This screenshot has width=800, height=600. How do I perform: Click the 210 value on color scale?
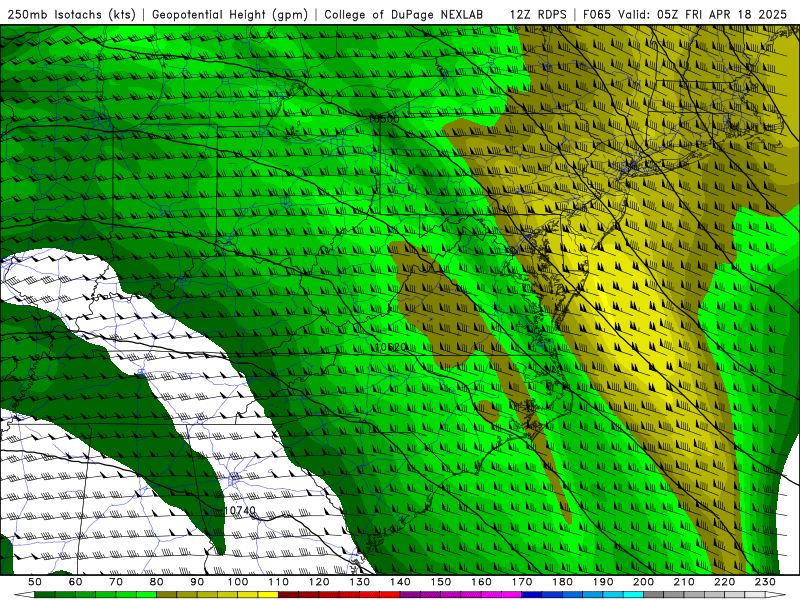(684, 582)
